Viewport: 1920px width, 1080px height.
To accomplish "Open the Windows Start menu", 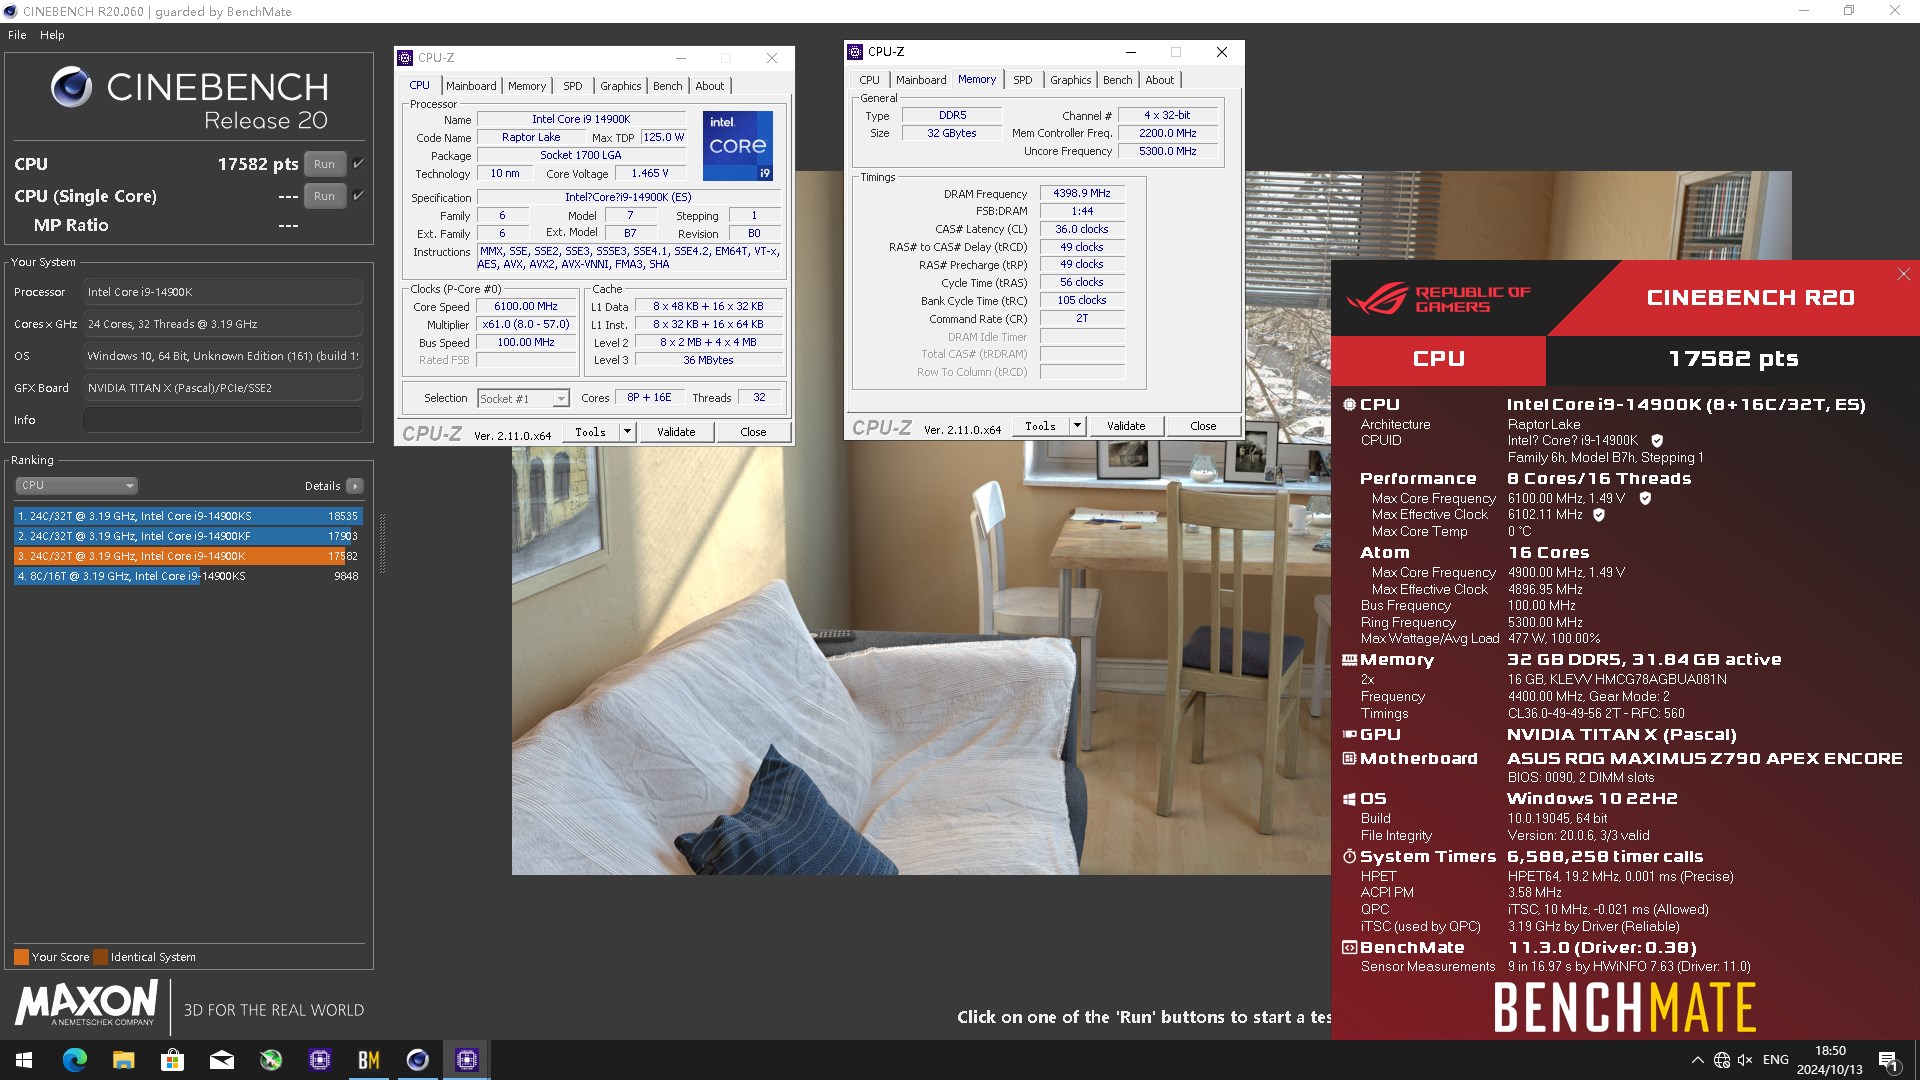I will pos(24,1060).
